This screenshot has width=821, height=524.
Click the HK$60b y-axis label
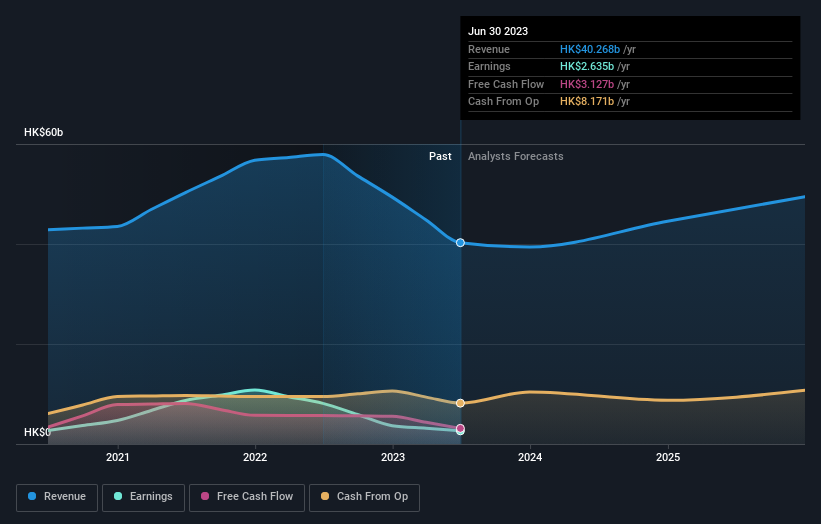[43, 132]
